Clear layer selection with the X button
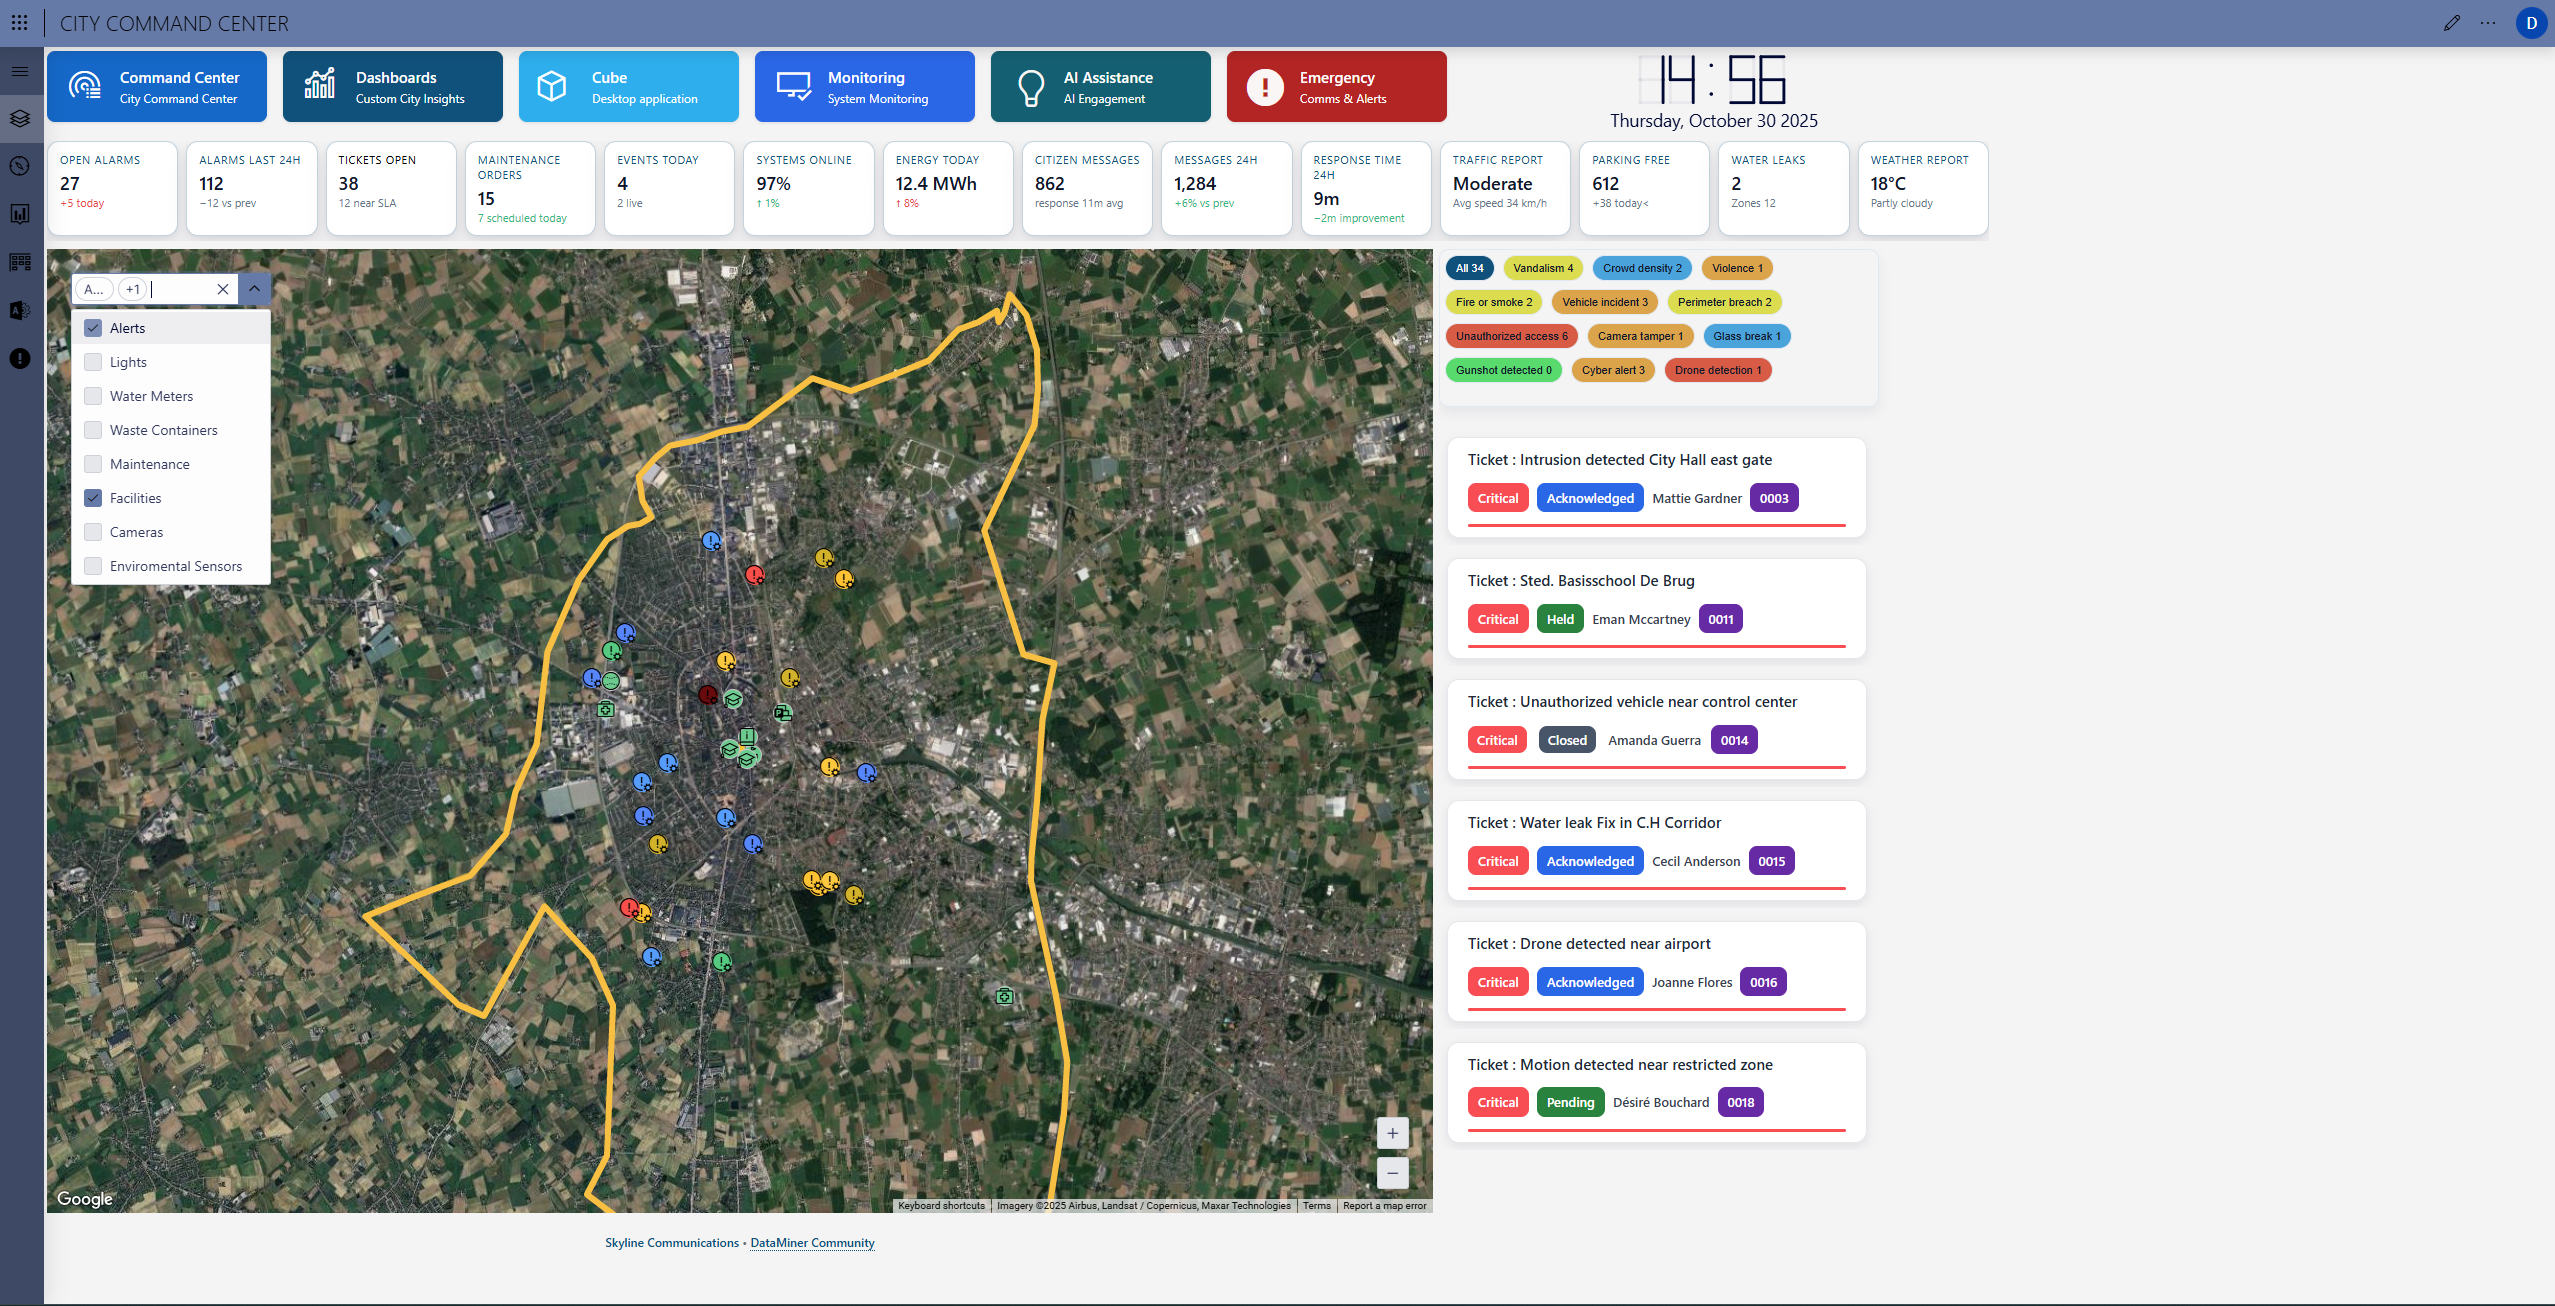This screenshot has width=2555, height=1306. click(x=223, y=289)
